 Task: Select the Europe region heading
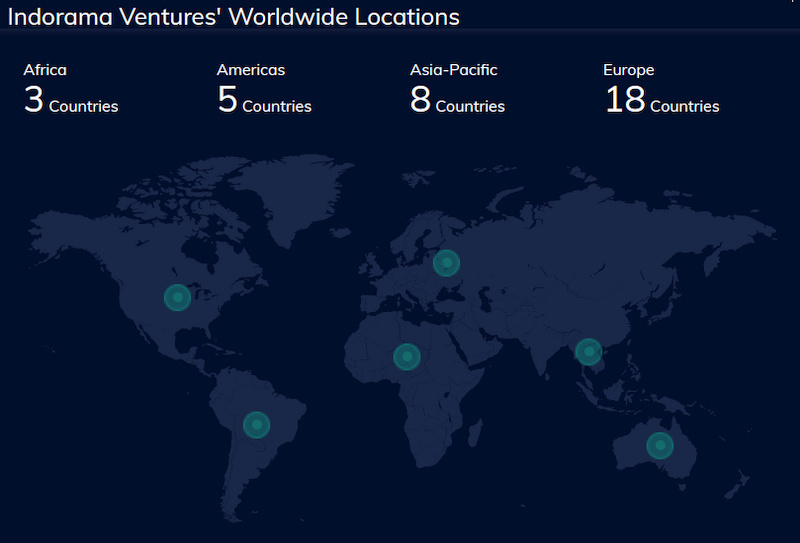click(x=629, y=70)
